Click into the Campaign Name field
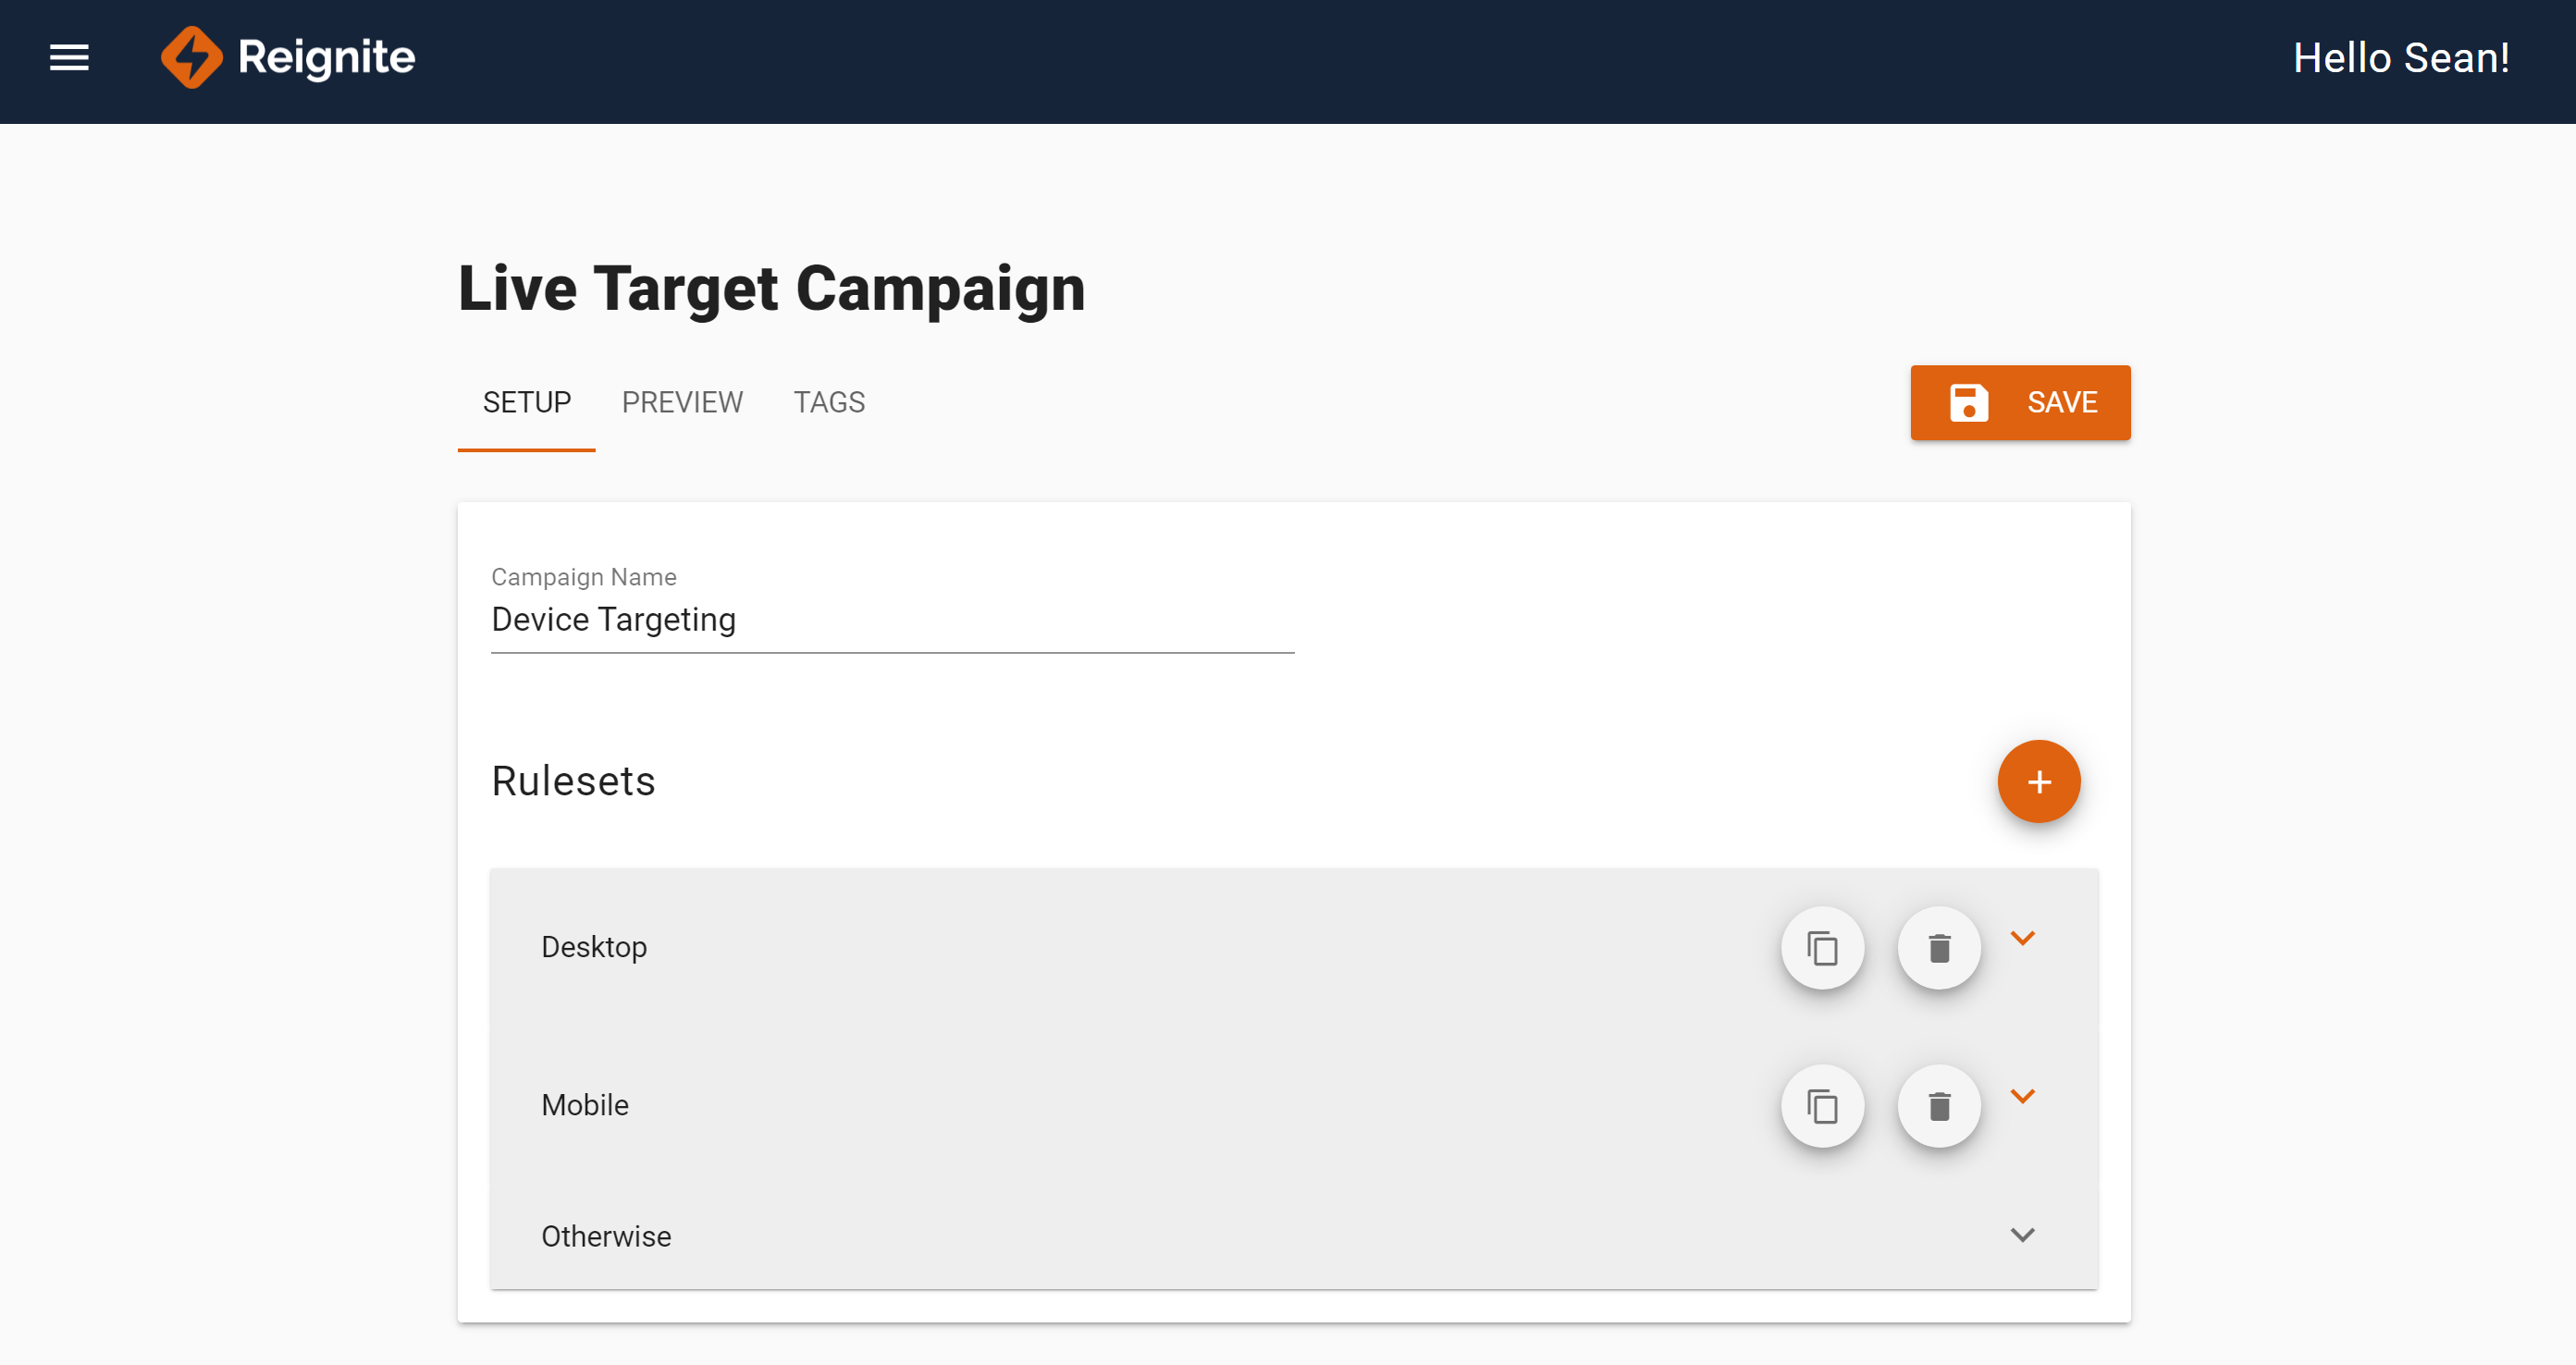 point(892,620)
